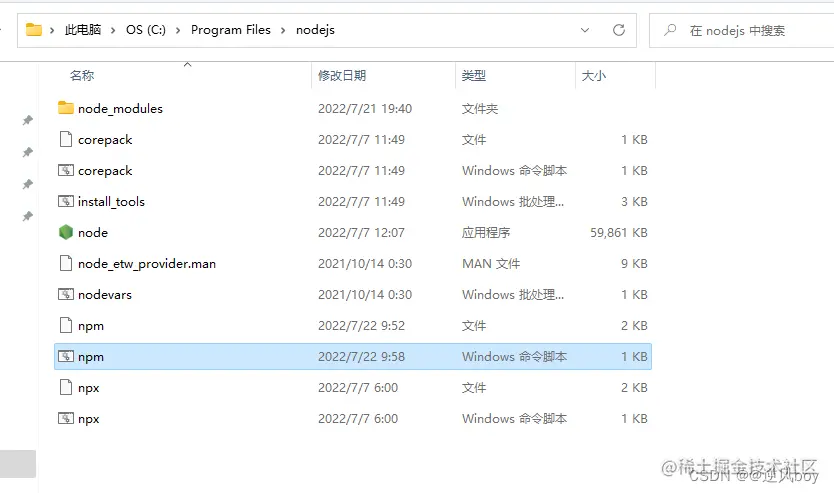Click the magnifier icon in the search box
The image size is (834, 493).
pyautogui.click(x=670, y=30)
